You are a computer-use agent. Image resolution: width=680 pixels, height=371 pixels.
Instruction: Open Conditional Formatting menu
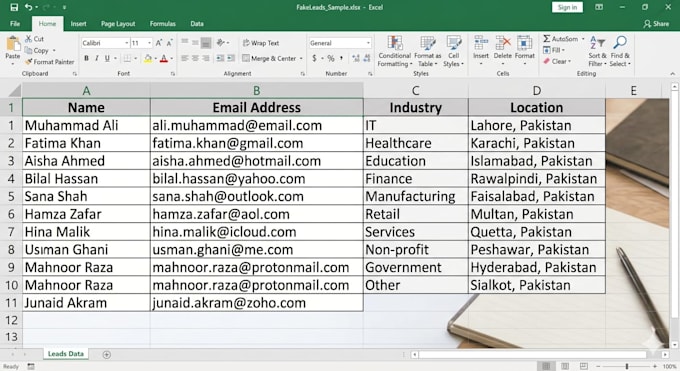pyautogui.click(x=394, y=51)
